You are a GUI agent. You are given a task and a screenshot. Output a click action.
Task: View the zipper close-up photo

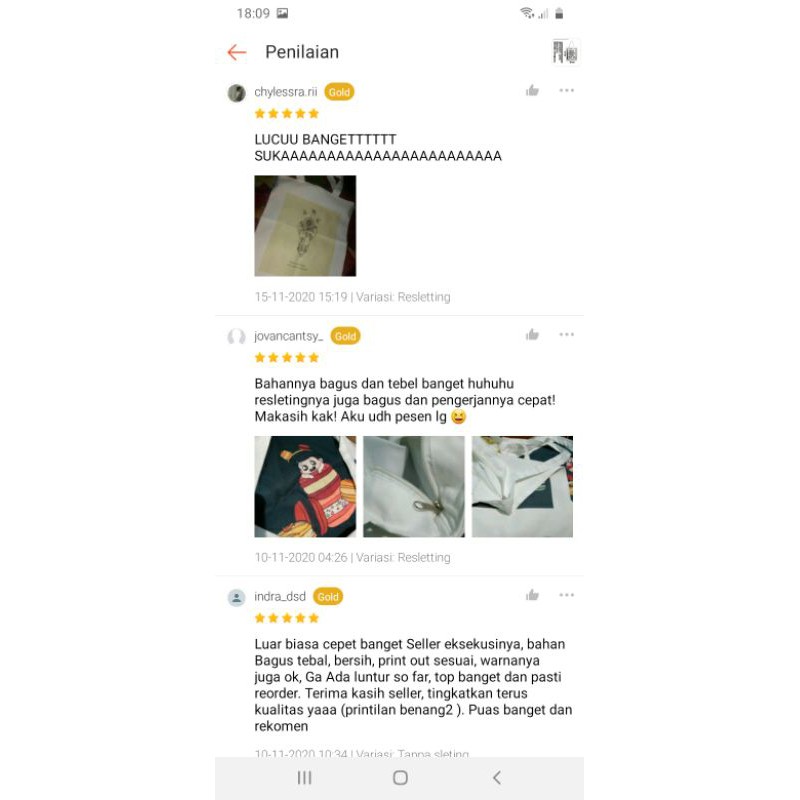[414, 486]
